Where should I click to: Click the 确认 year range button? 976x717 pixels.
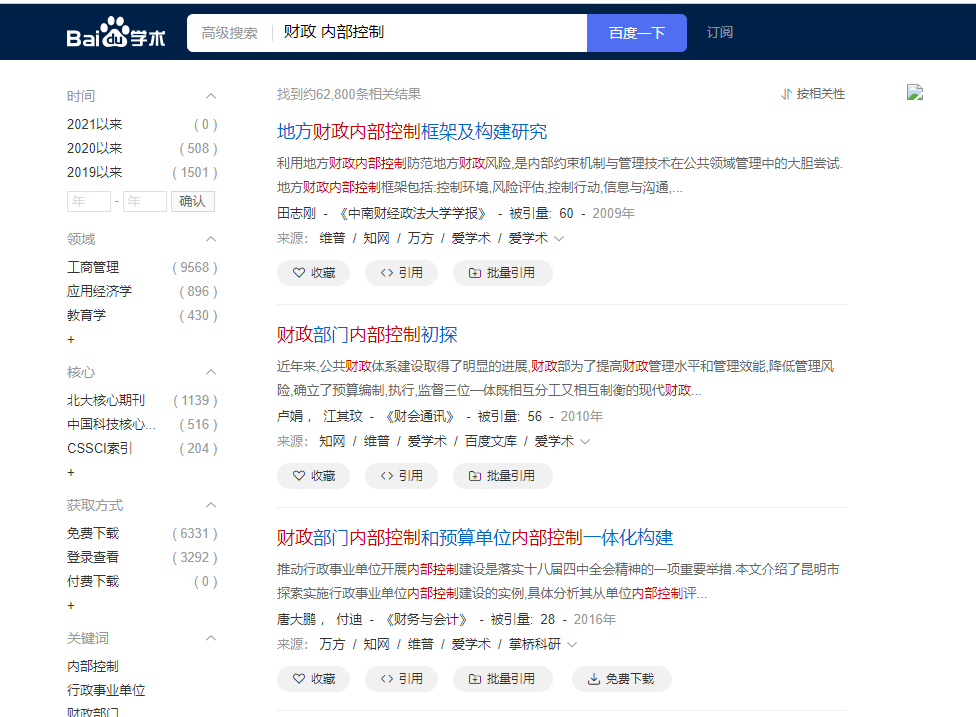[x=192, y=201]
